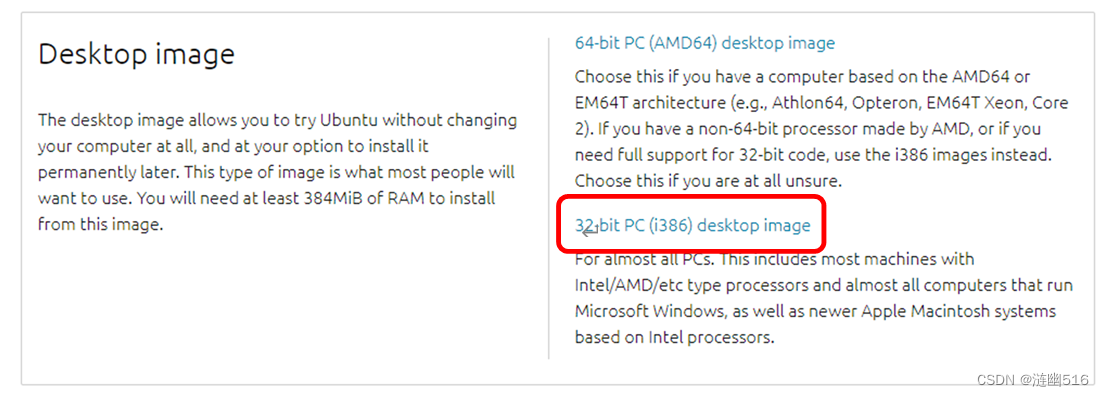This screenshot has height=396, width=1104.
Task: Click the arrow cursor icon over the 32-bit link
Action: 590,230
